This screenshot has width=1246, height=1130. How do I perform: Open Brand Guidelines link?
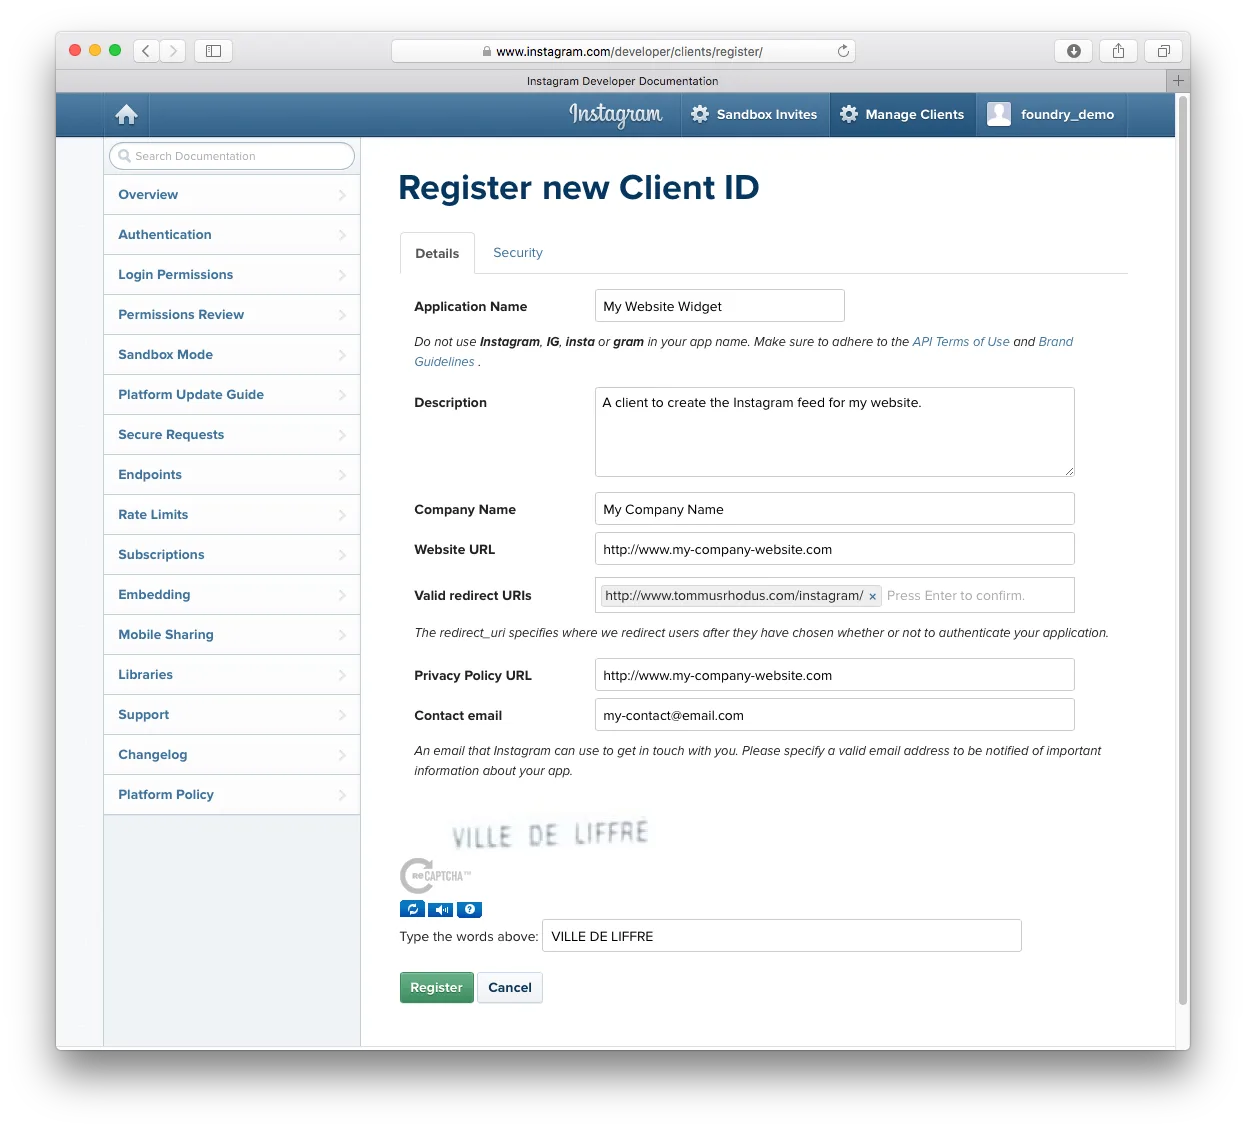coord(1055,342)
